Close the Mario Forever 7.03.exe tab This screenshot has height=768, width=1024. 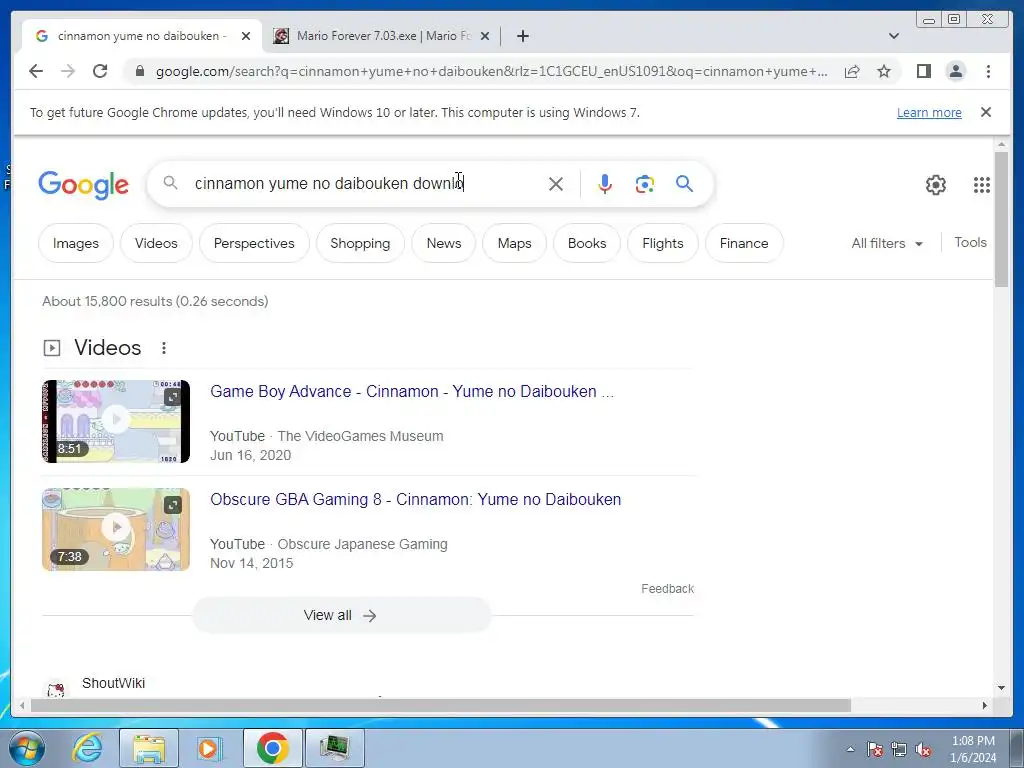485,36
